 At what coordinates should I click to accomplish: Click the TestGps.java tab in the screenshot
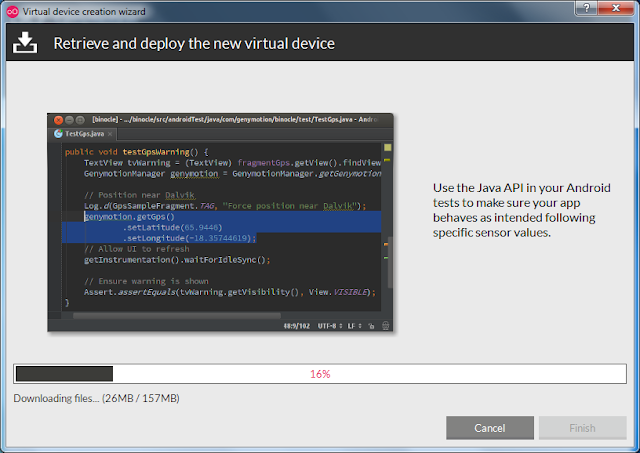click(85, 134)
